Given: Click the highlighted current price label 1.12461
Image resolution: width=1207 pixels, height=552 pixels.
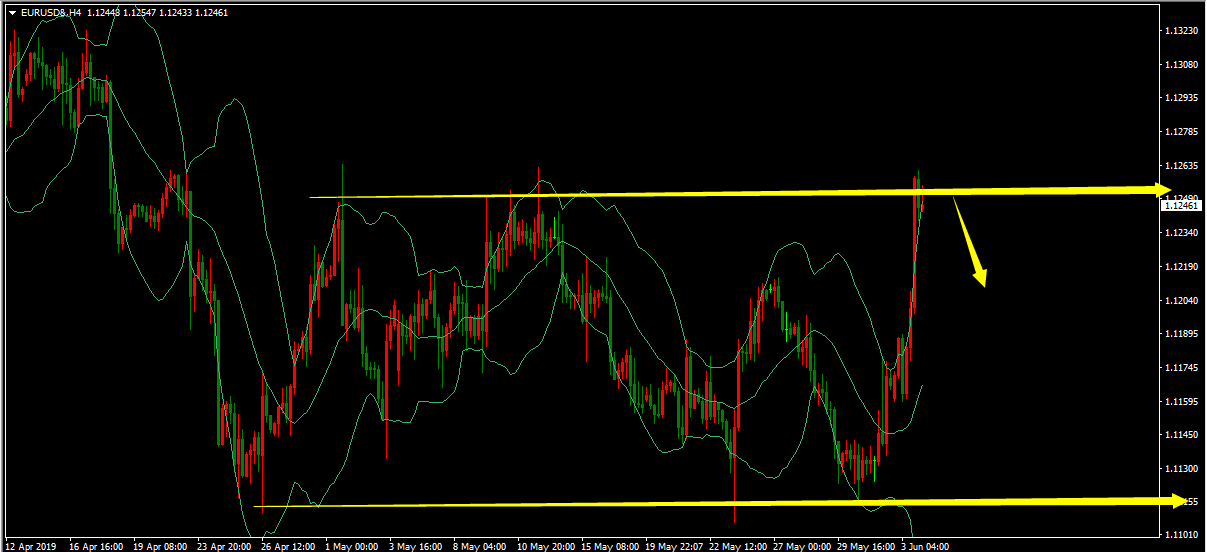Looking at the screenshot, I should coord(1180,206).
